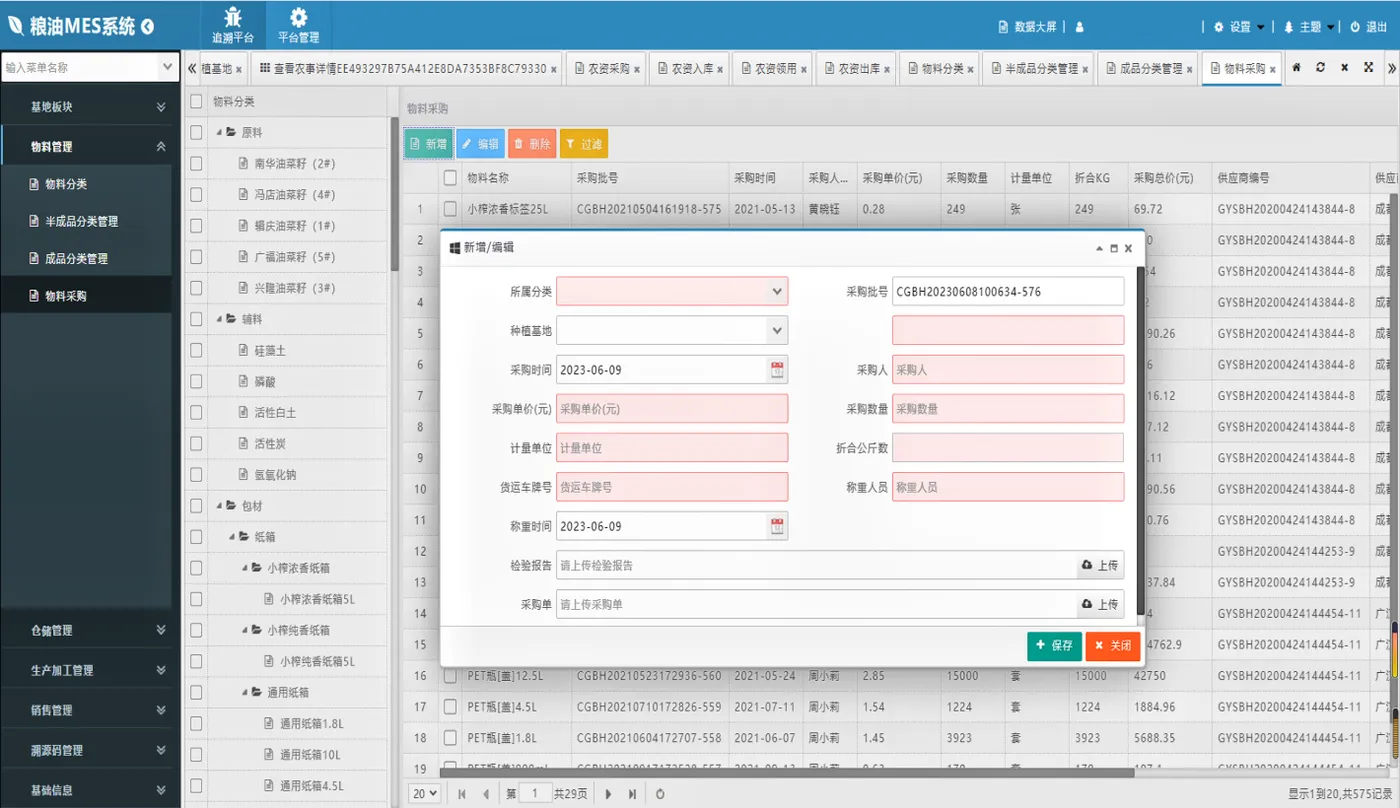Screen dimensions: 1400x808
Task: Save the form with 保存 button
Action: (x=1054, y=646)
